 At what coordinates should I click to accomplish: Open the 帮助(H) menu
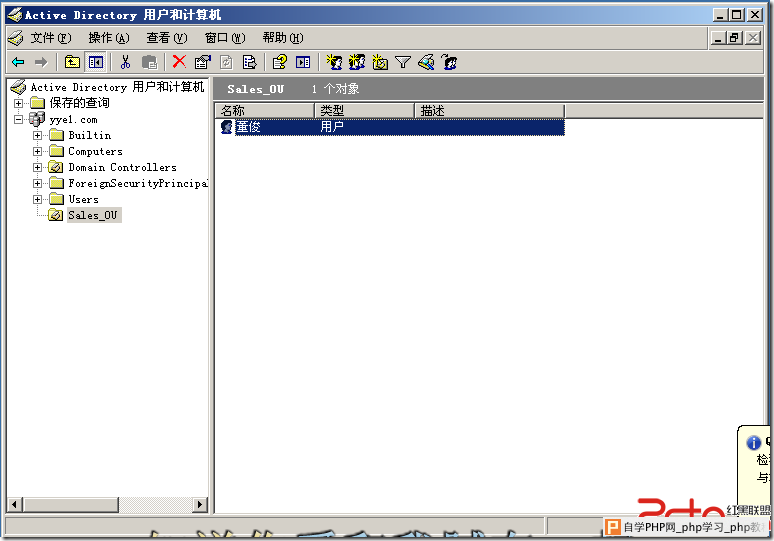(x=283, y=38)
